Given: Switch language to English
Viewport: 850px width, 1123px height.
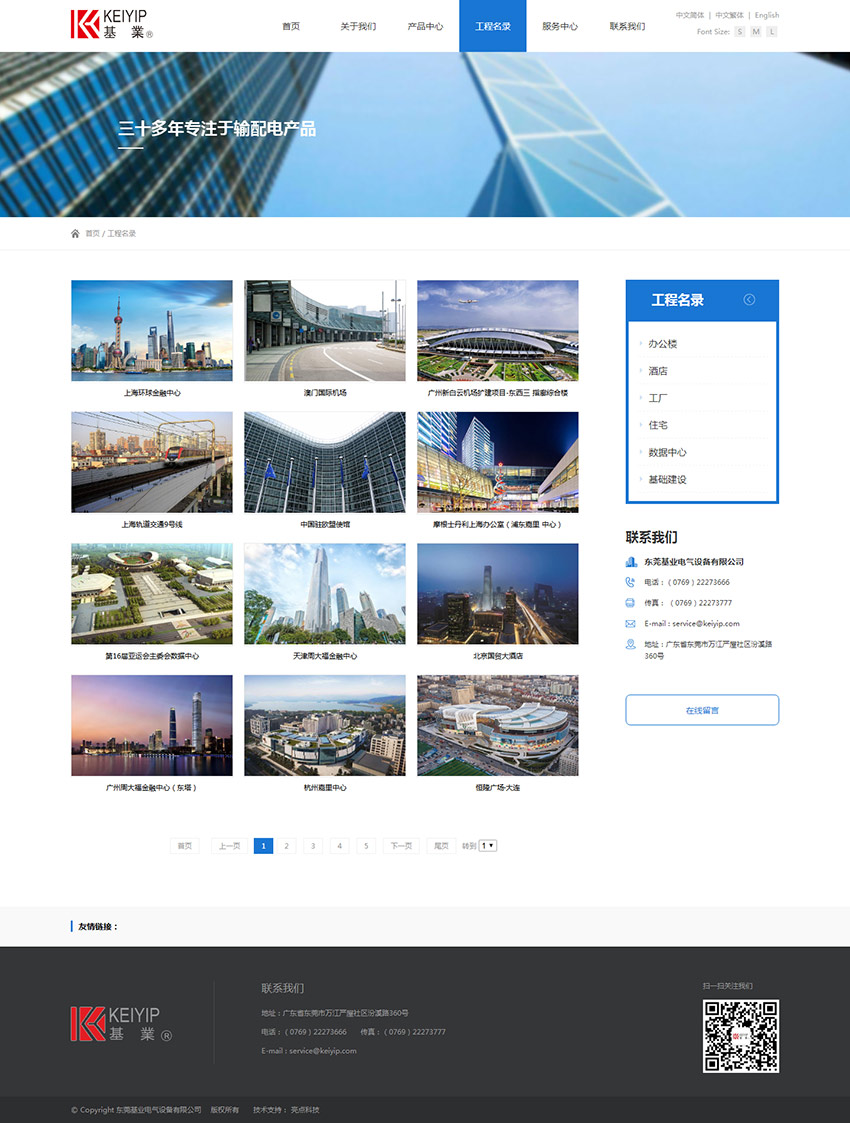Looking at the screenshot, I should coord(767,15).
